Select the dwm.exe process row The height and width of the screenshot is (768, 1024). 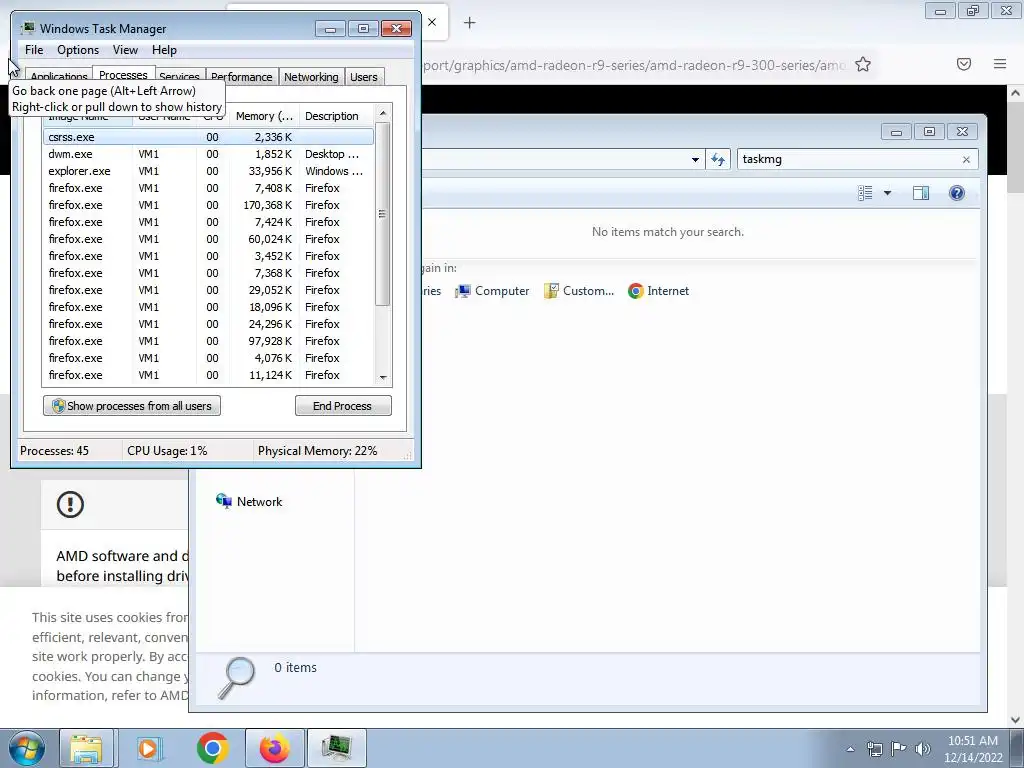click(208, 154)
